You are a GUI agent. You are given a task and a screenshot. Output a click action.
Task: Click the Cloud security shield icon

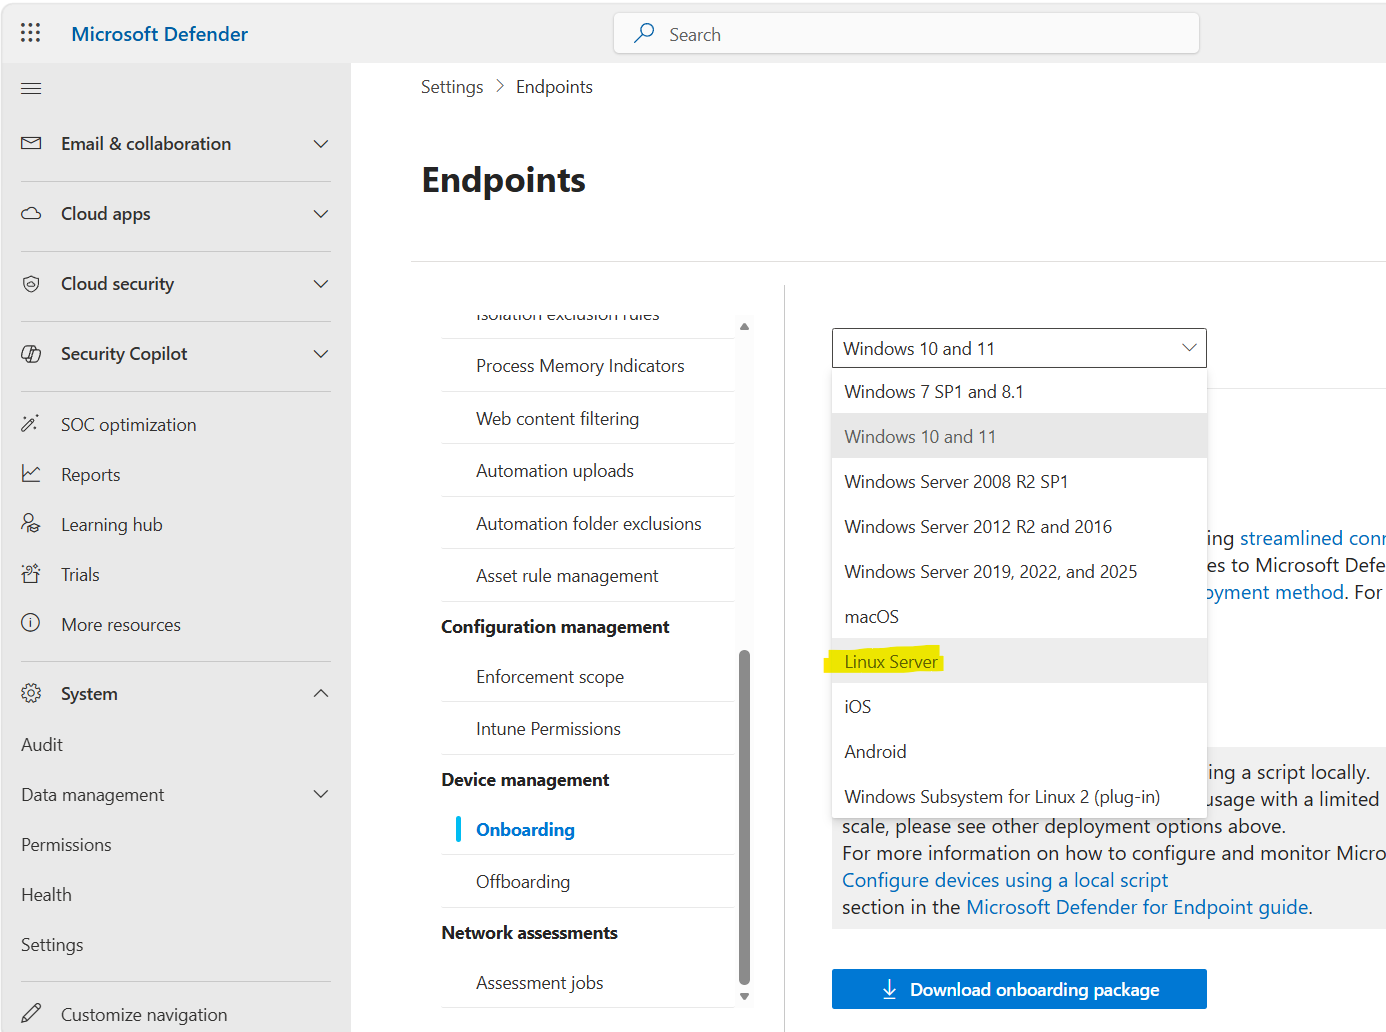pos(31,284)
